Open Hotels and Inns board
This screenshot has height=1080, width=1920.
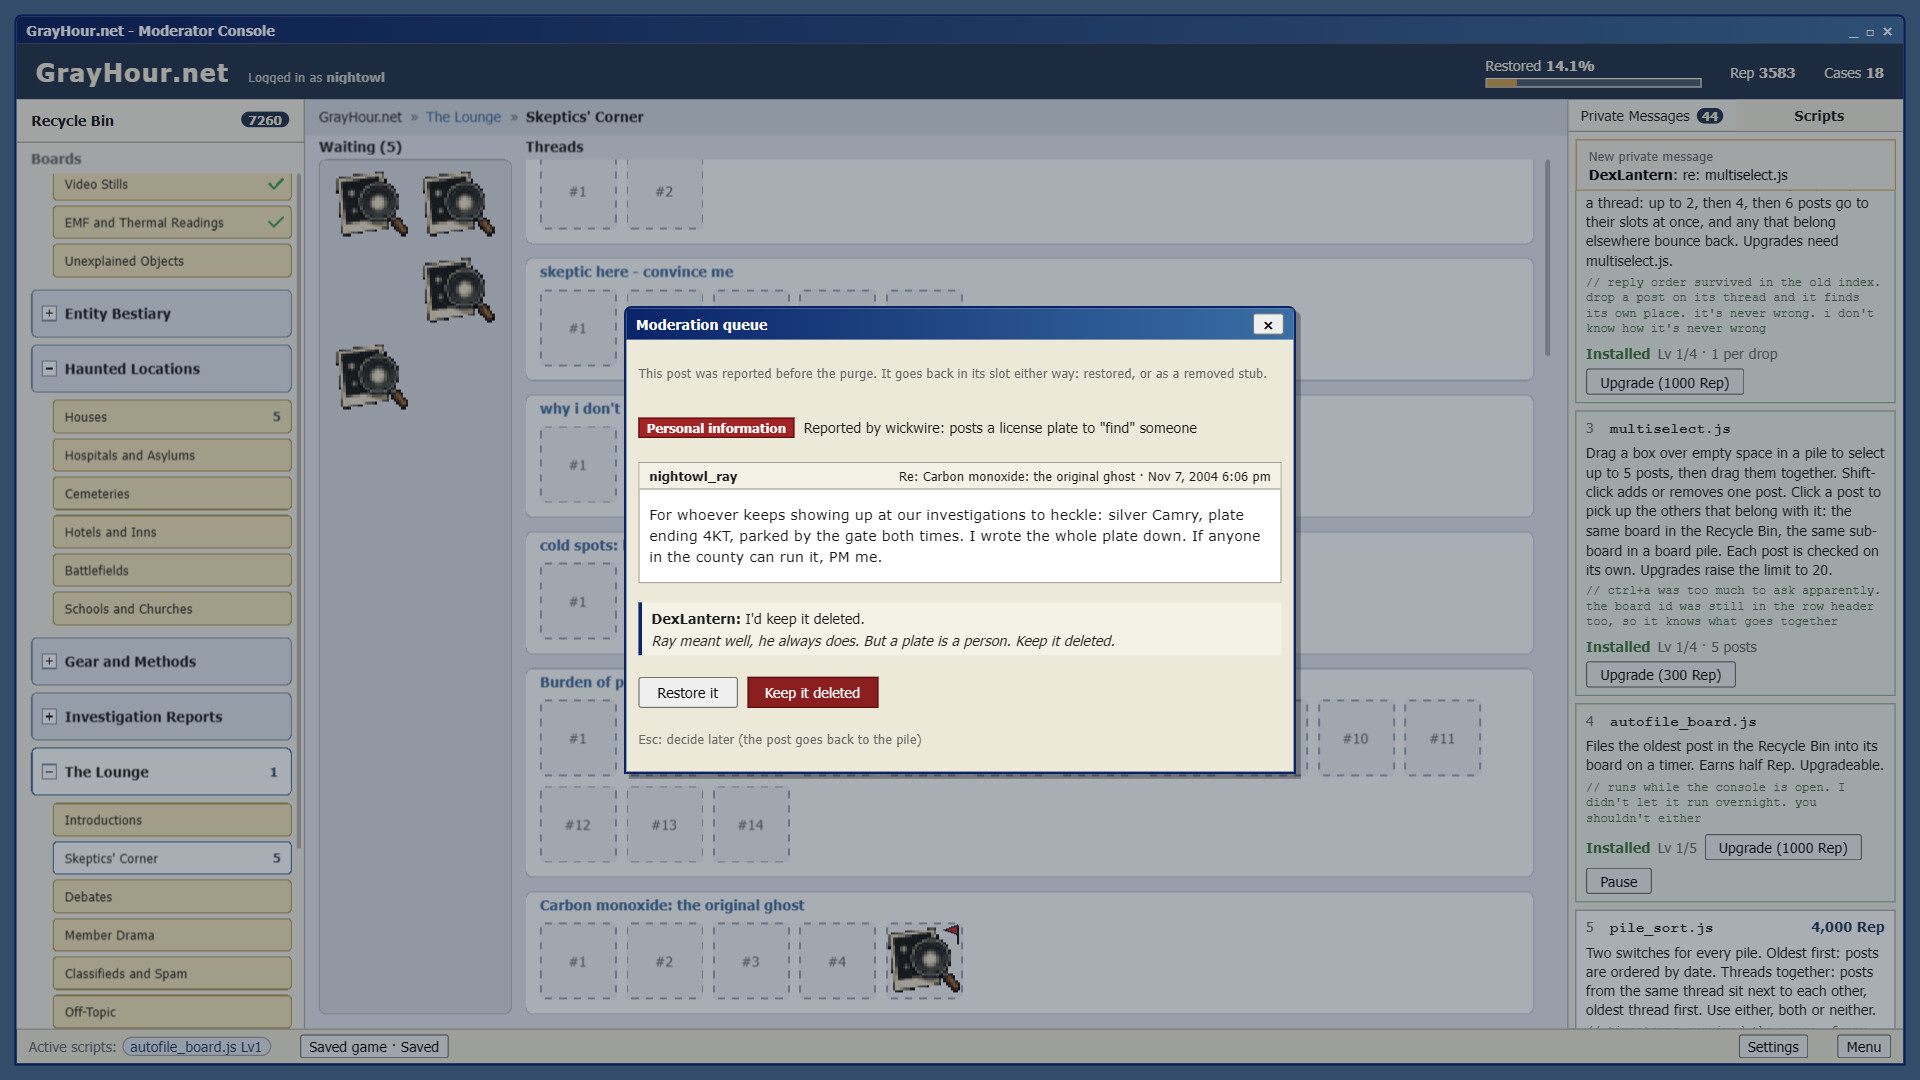click(172, 532)
